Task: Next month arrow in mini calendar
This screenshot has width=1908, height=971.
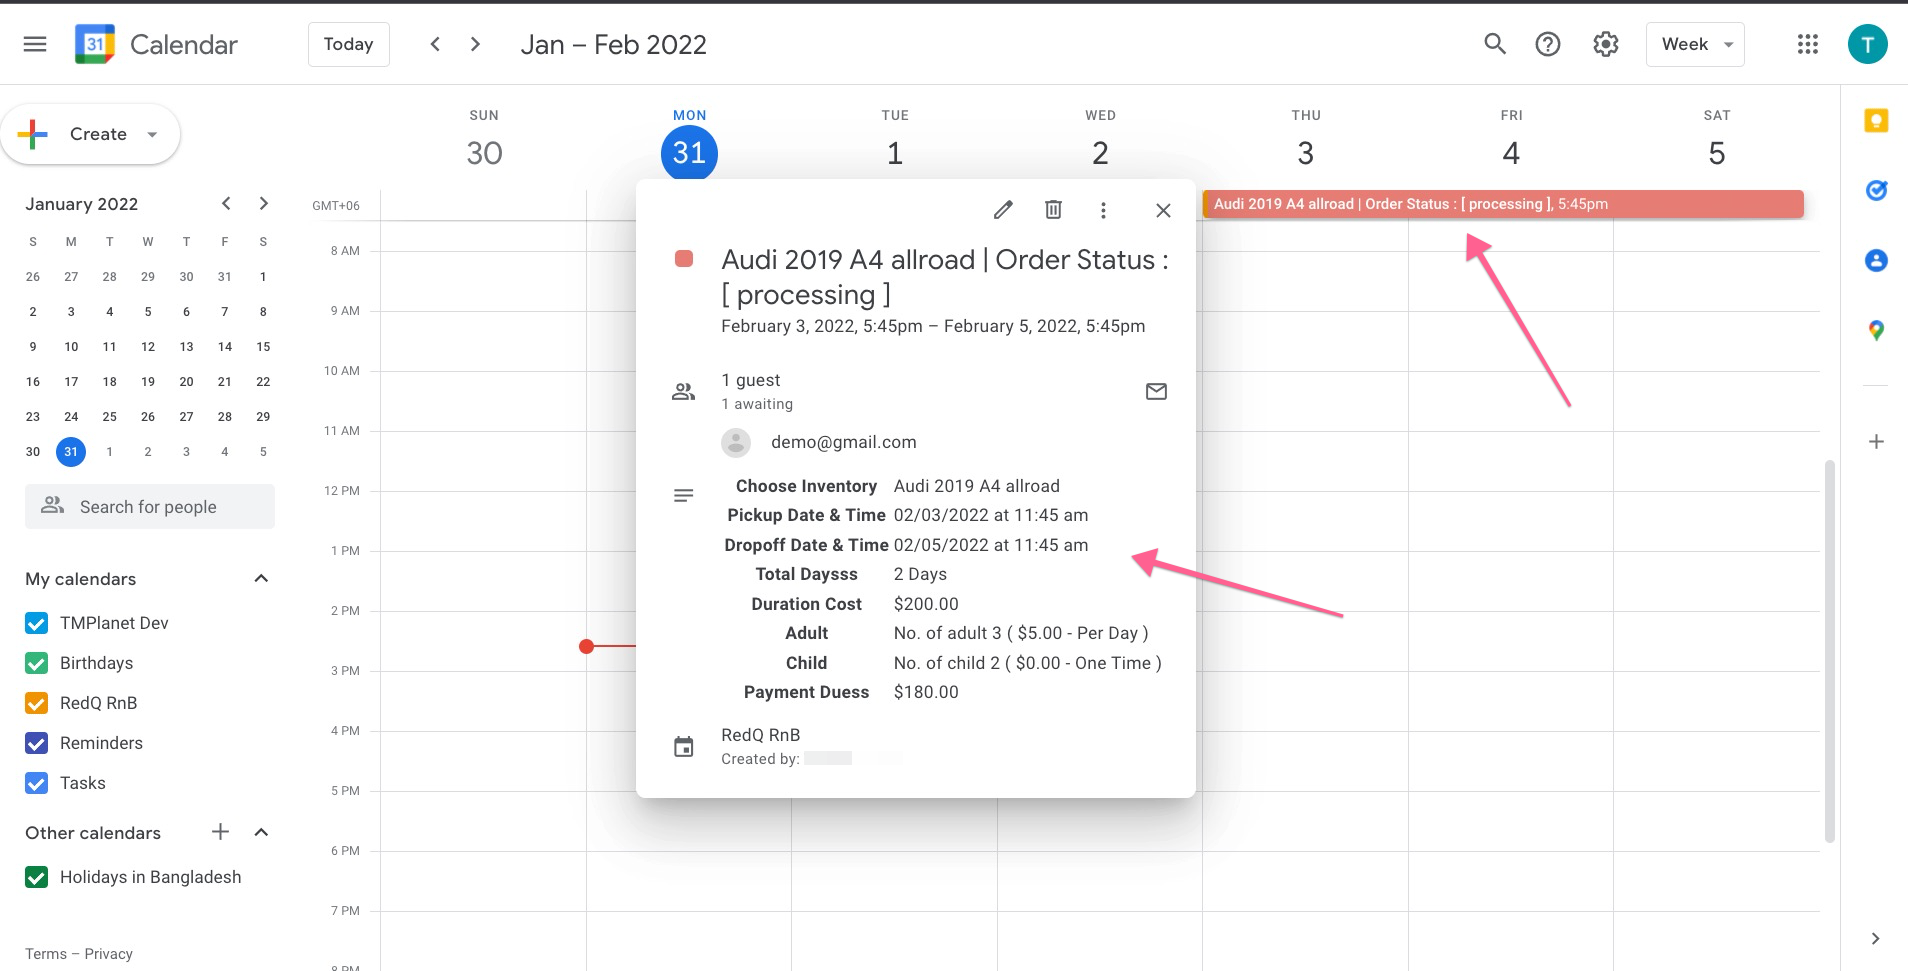Action: [x=264, y=203]
